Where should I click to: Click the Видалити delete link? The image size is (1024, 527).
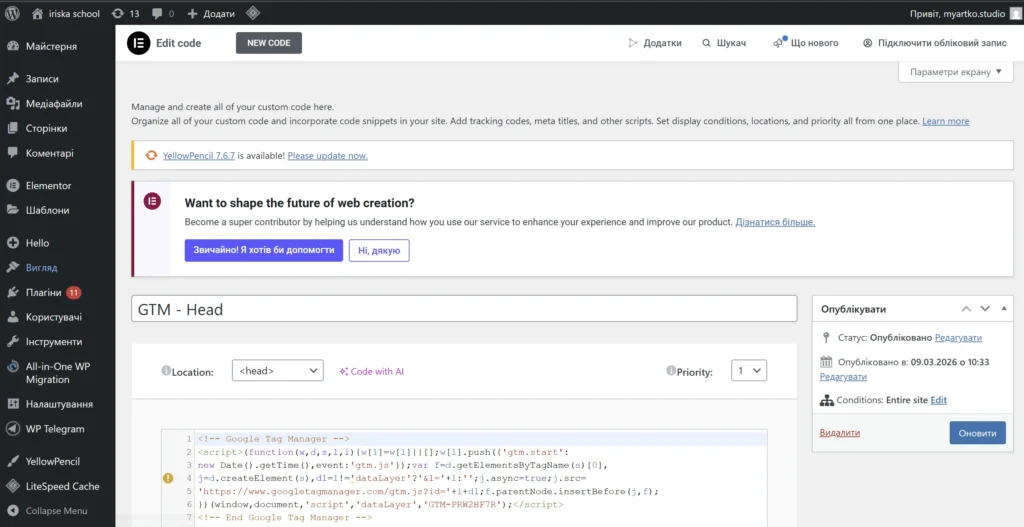click(x=839, y=433)
